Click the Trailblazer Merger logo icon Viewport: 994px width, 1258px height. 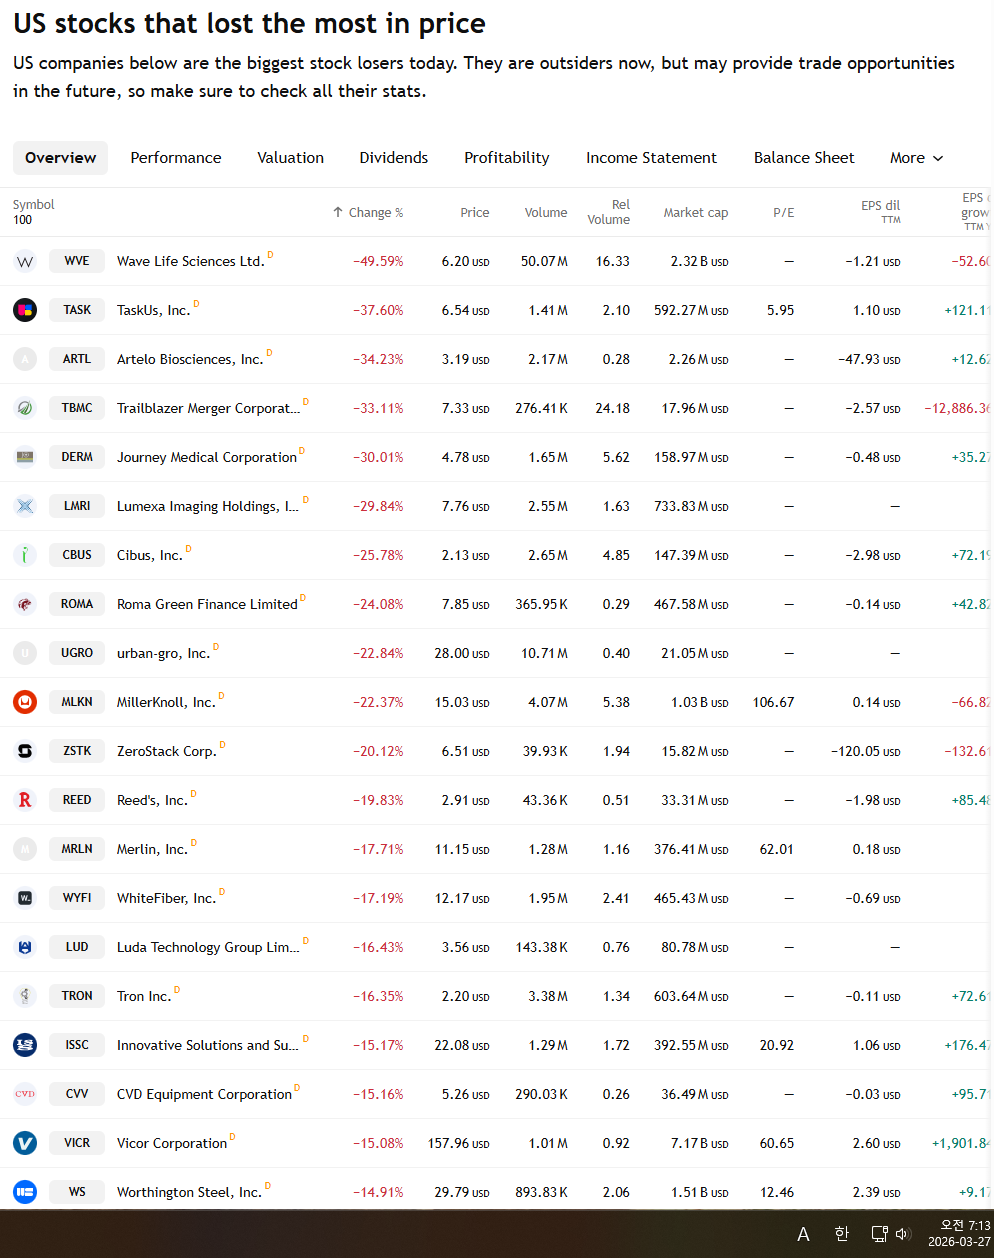click(25, 408)
